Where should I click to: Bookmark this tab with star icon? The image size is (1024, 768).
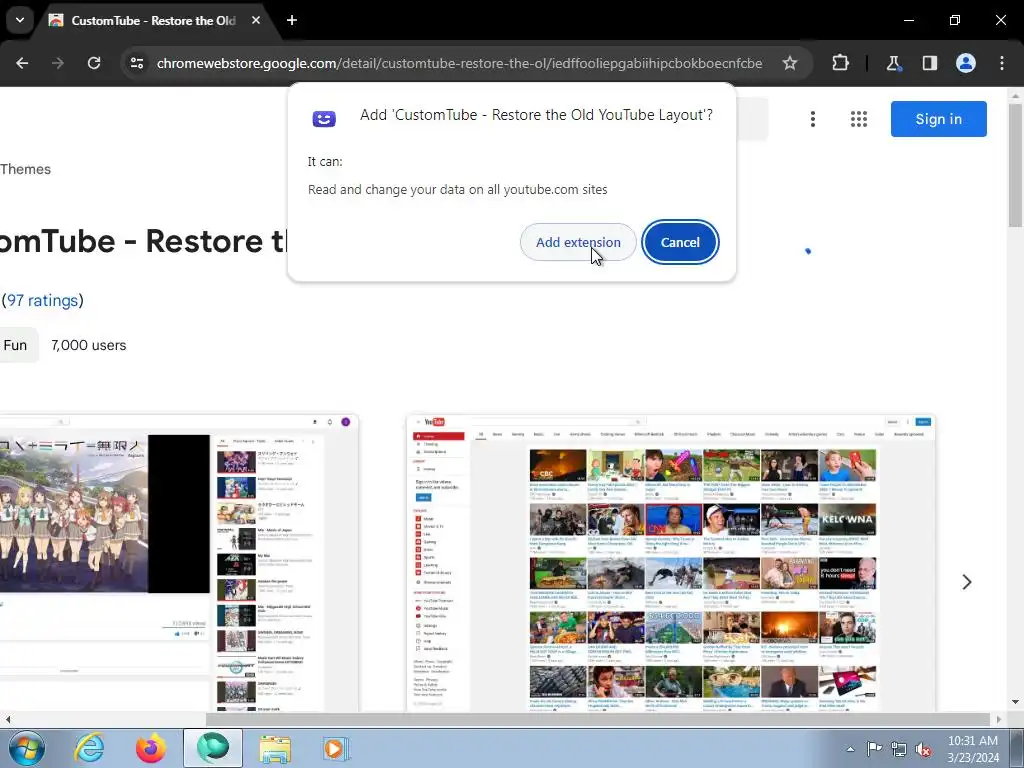tap(790, 63)
